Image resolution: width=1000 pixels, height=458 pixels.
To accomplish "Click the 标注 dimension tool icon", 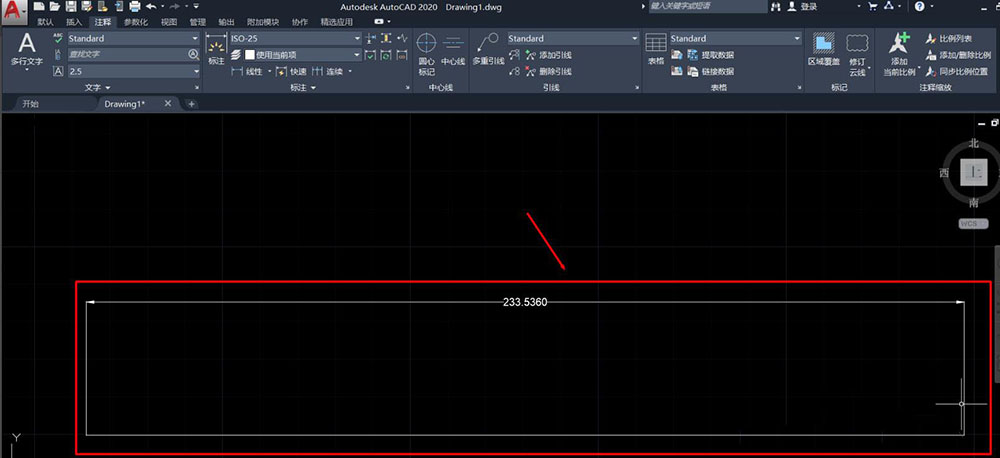I will 216,48.
